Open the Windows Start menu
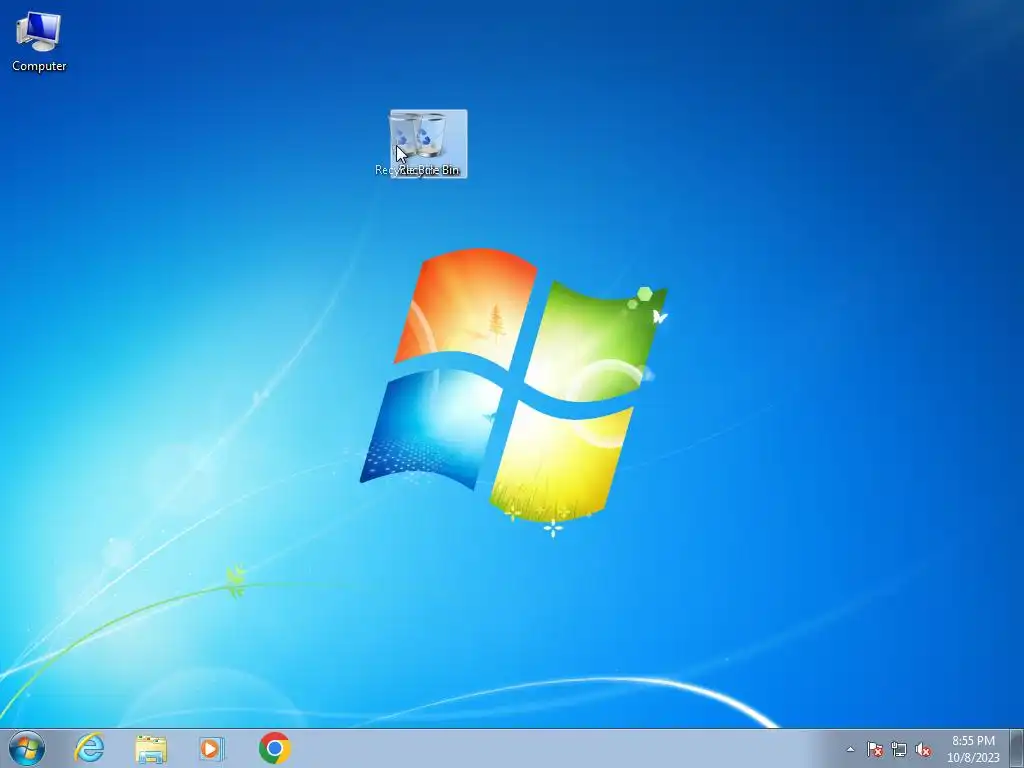 (x=27, y=748)
